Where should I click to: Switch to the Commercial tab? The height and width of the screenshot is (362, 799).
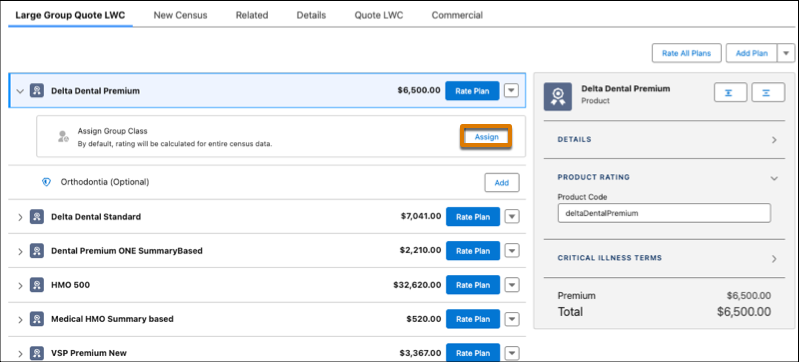[457, 15]
